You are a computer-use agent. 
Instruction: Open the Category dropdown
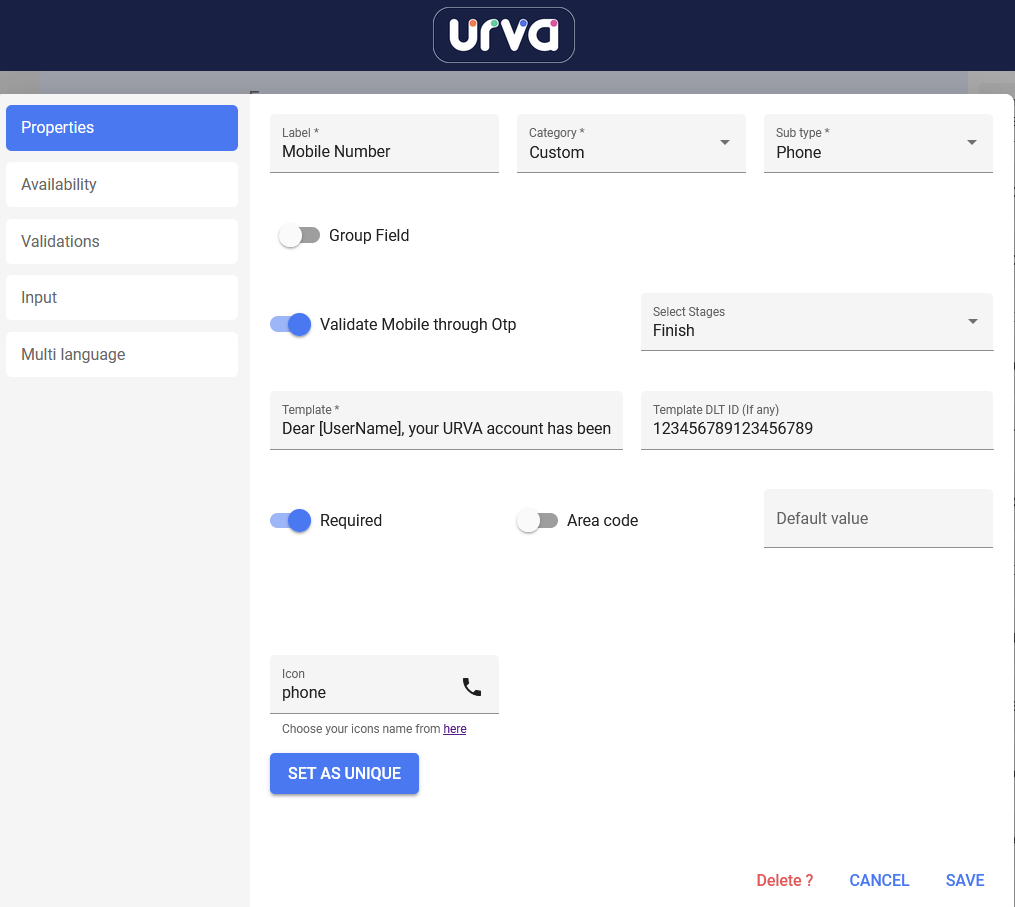631,143
